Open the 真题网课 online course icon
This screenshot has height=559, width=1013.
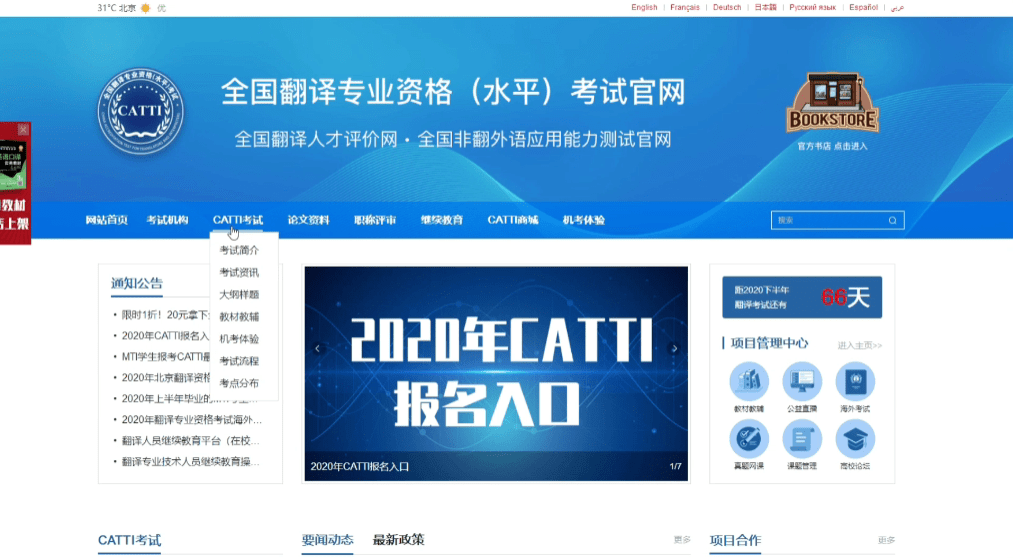coord(749,439)
